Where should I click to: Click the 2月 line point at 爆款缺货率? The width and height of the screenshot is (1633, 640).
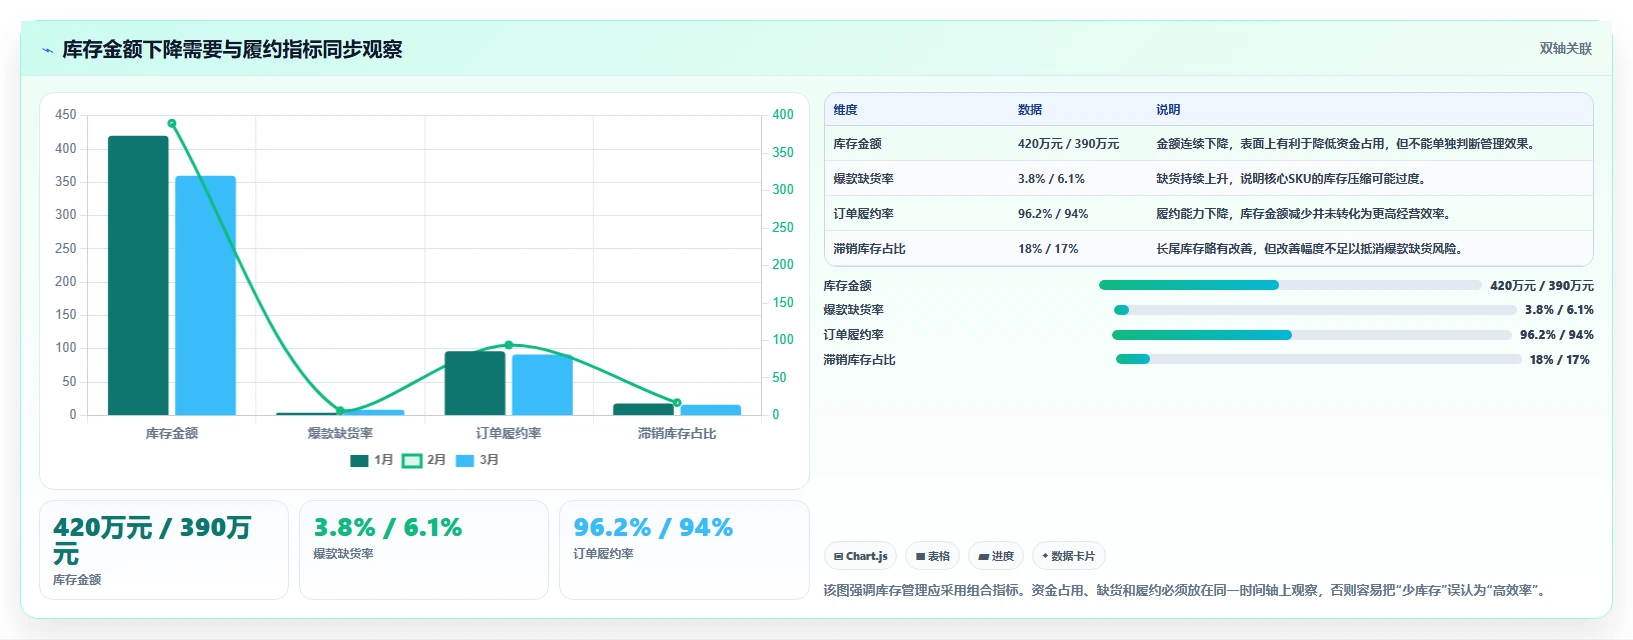tap(340, 411)
